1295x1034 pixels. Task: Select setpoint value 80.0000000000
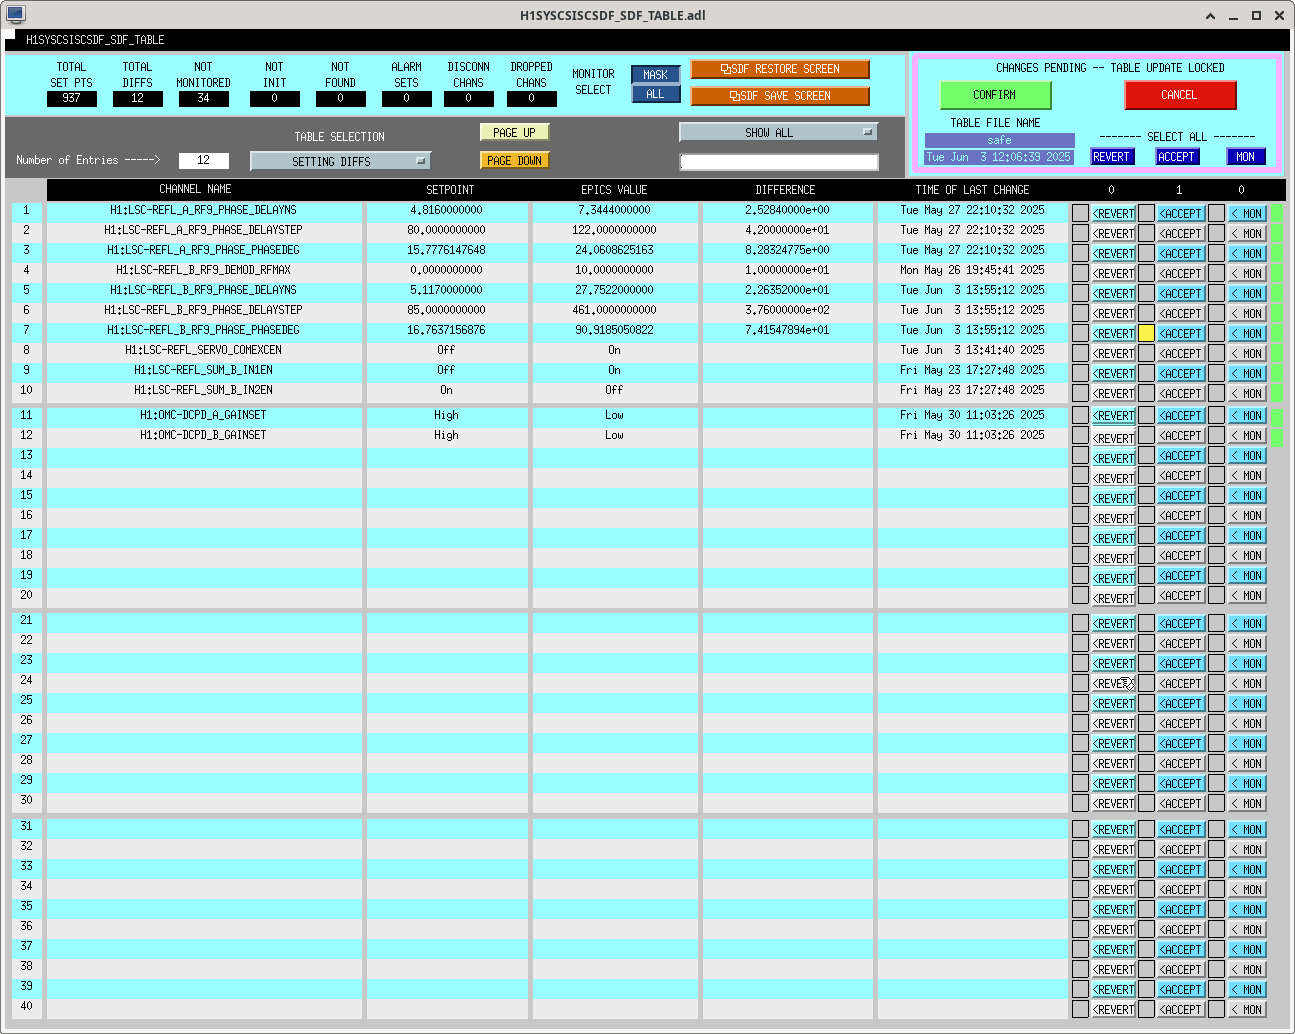click(446, 230)
